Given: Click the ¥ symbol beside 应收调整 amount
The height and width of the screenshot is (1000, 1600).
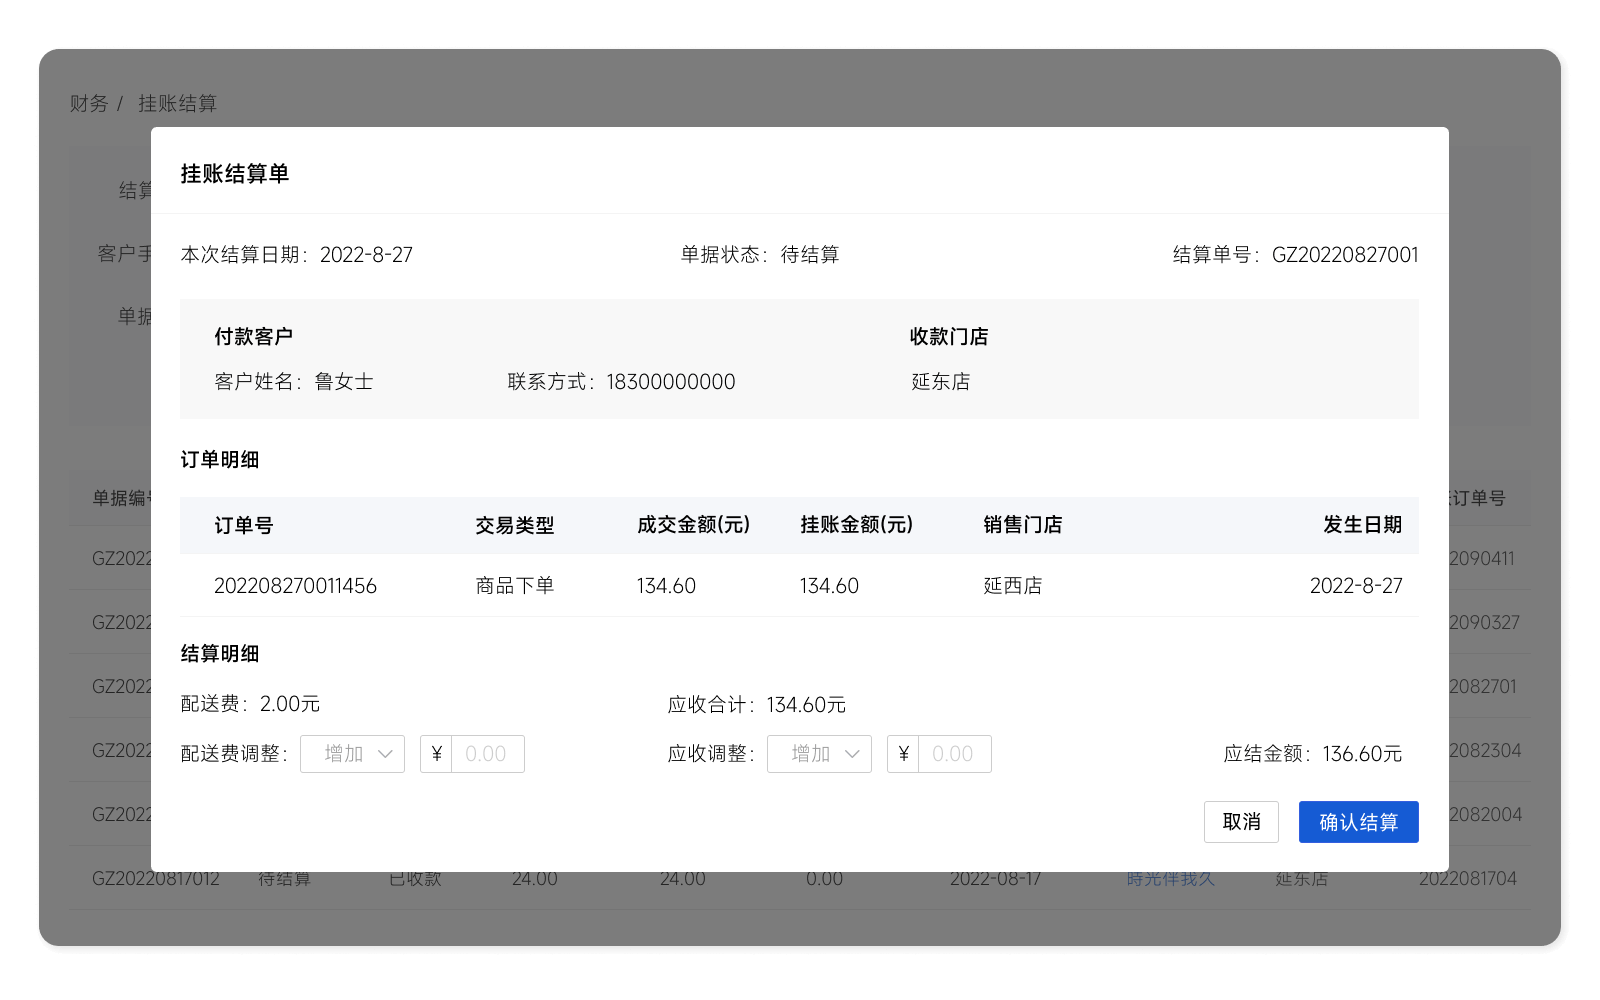Looking at the screenshot, I should tap(903, 754).
